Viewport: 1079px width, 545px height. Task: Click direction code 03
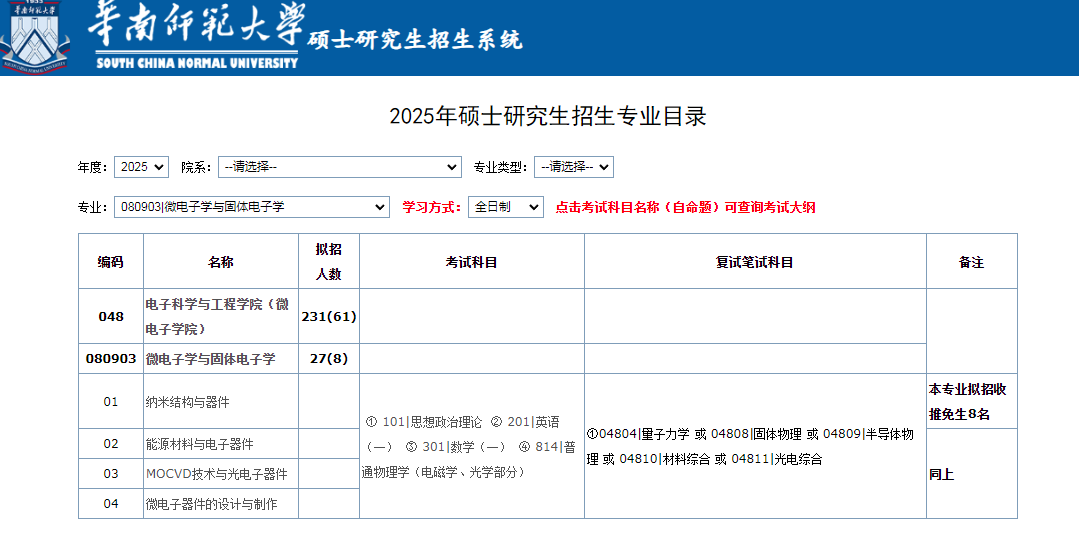pyautogui.click(x=111, y=473)
